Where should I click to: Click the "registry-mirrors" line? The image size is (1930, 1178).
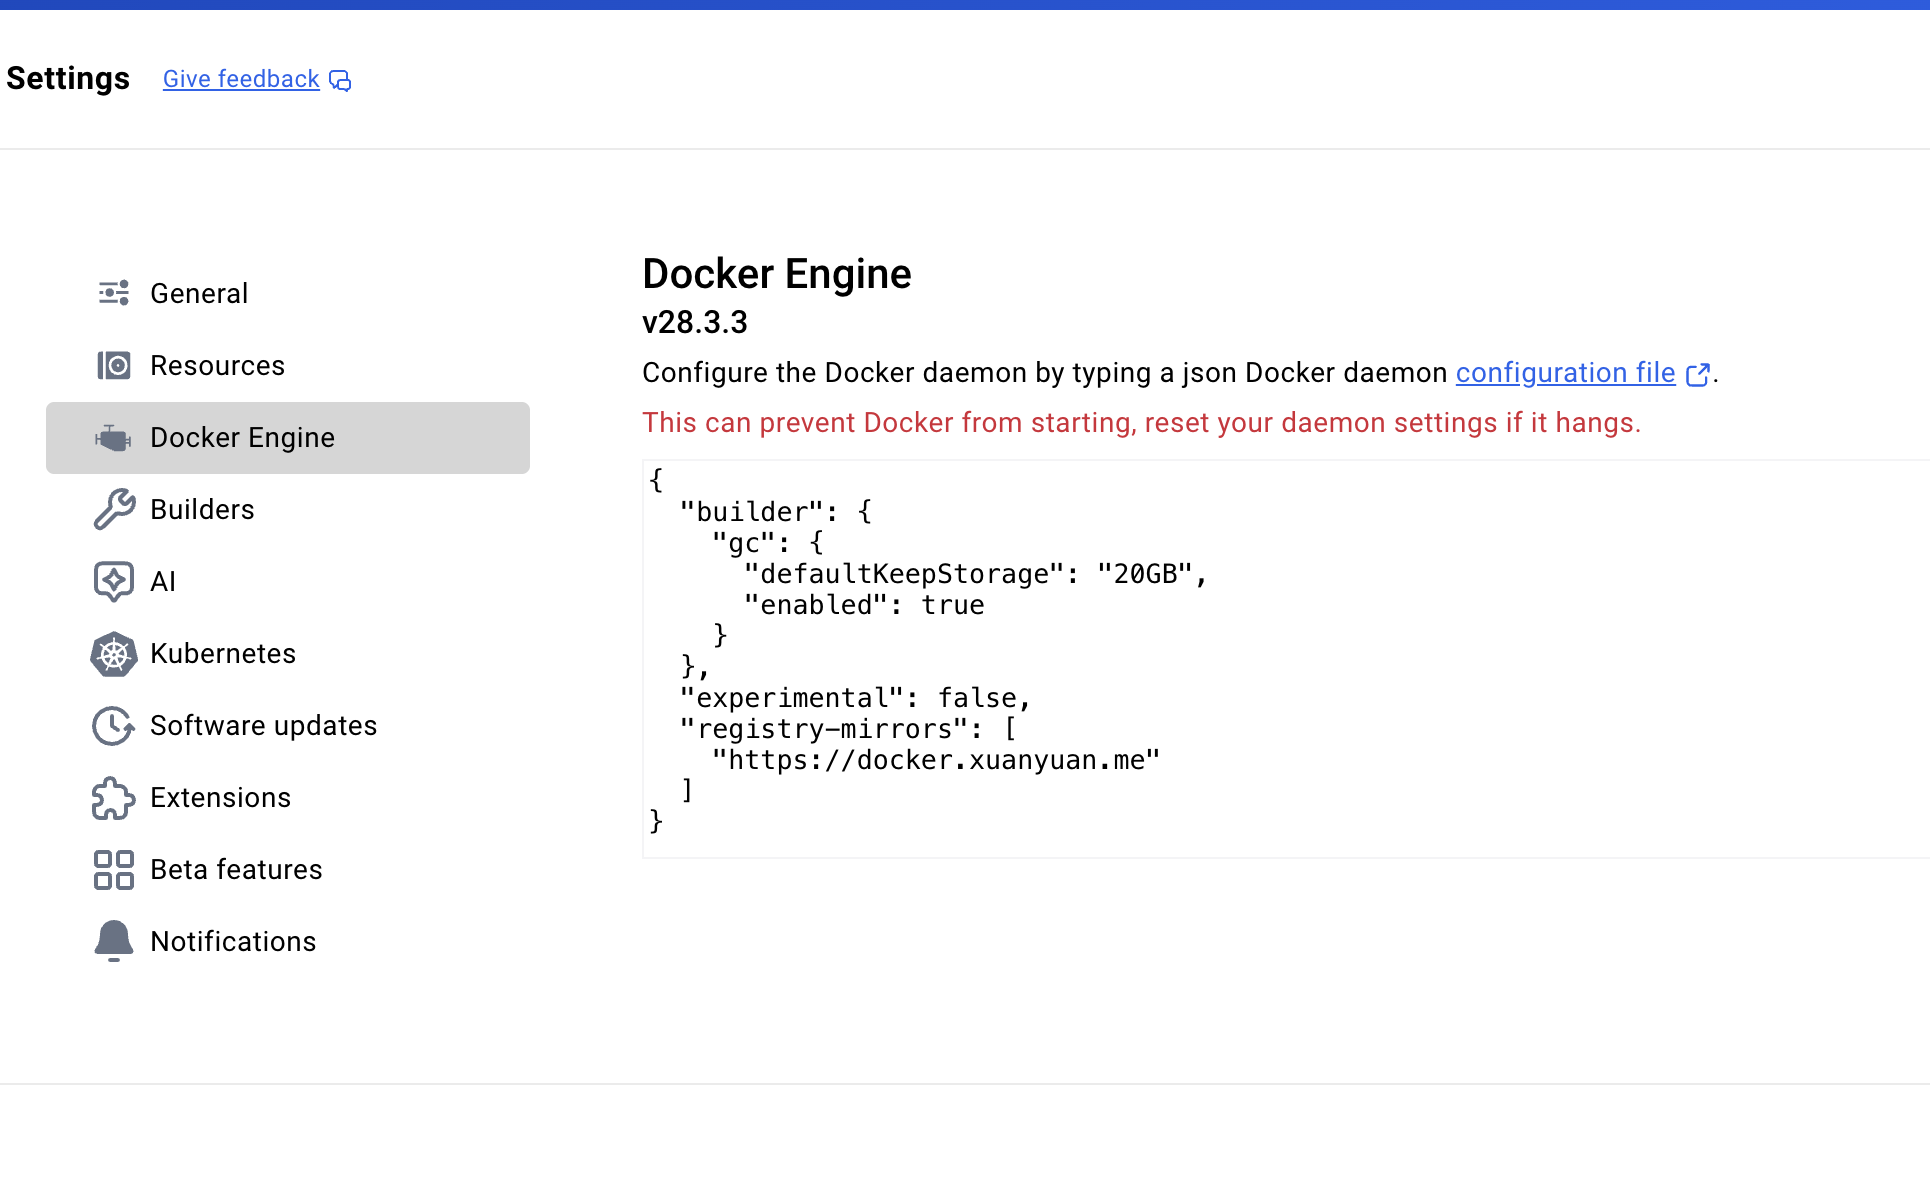pos(848,729)
